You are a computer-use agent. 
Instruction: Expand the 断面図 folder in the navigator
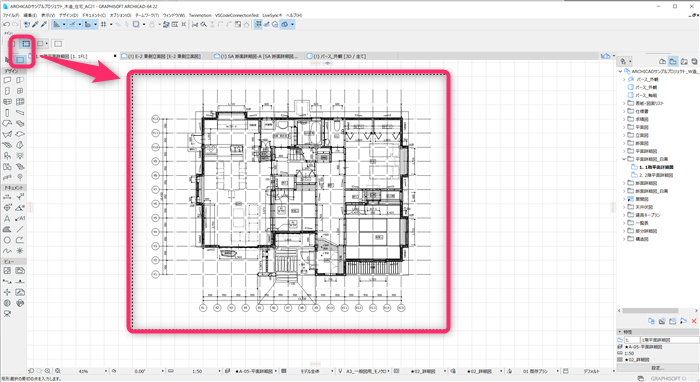click(x=624, y=143)
